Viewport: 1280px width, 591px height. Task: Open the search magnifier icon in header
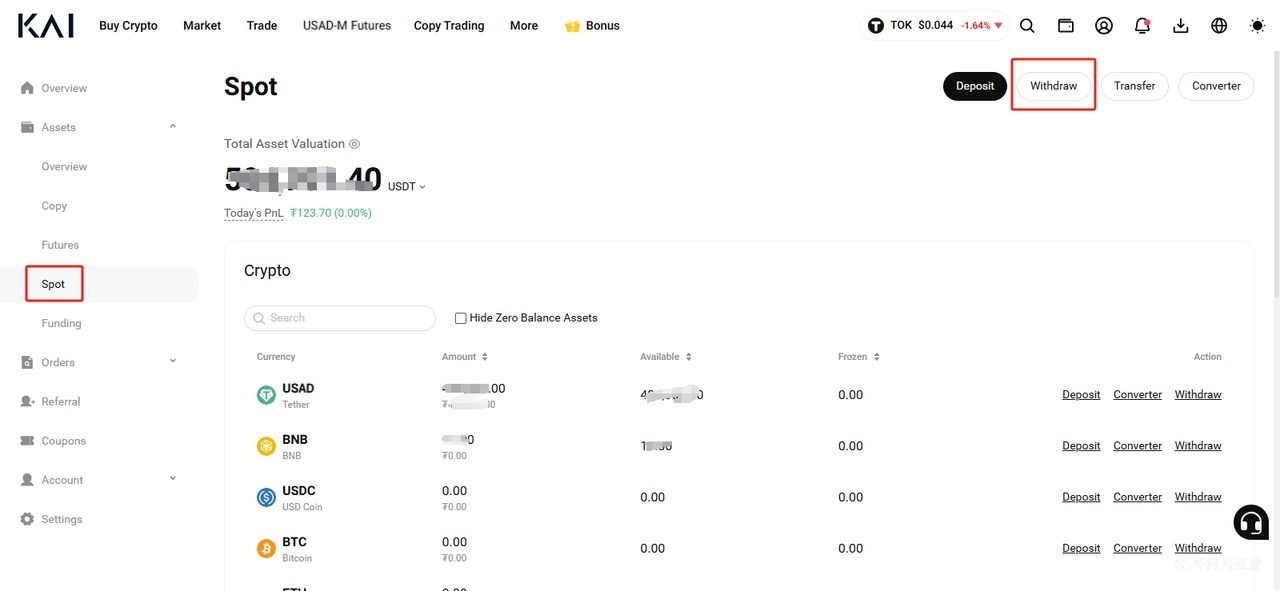(x=1027, y=26)
